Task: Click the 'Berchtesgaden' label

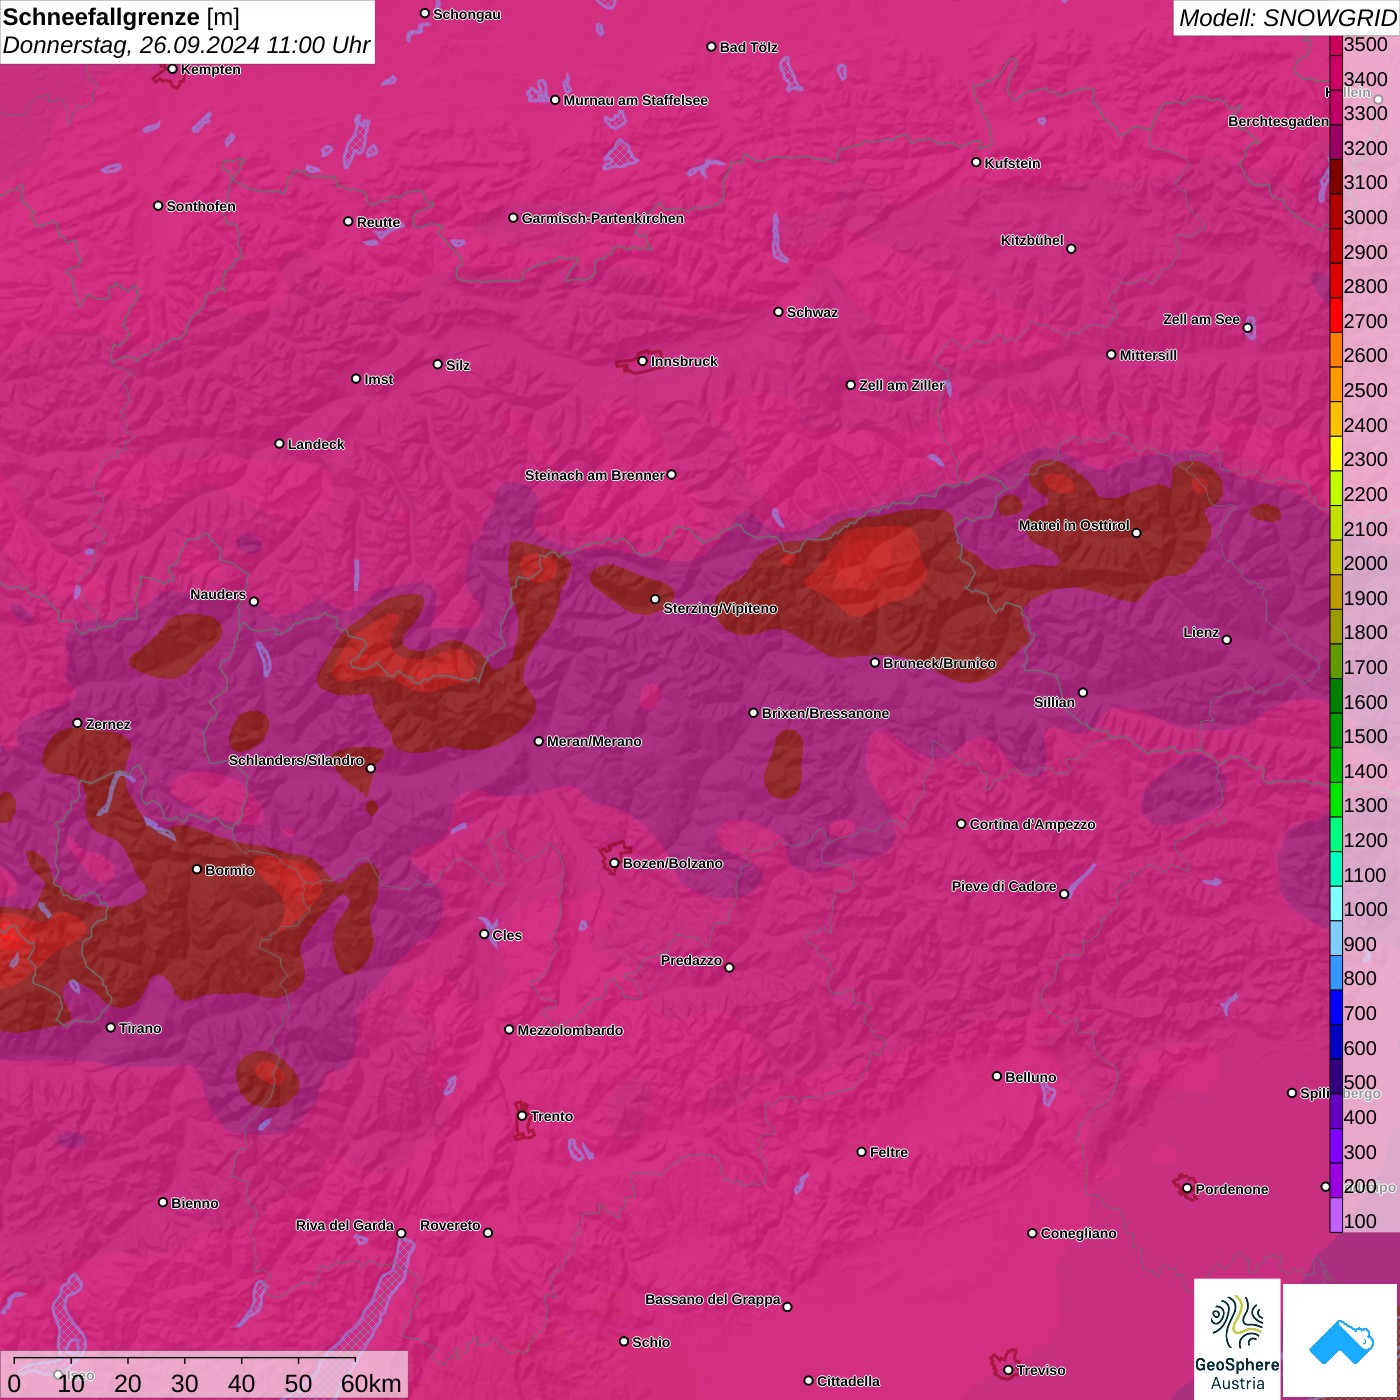Action: (1279, 121)
